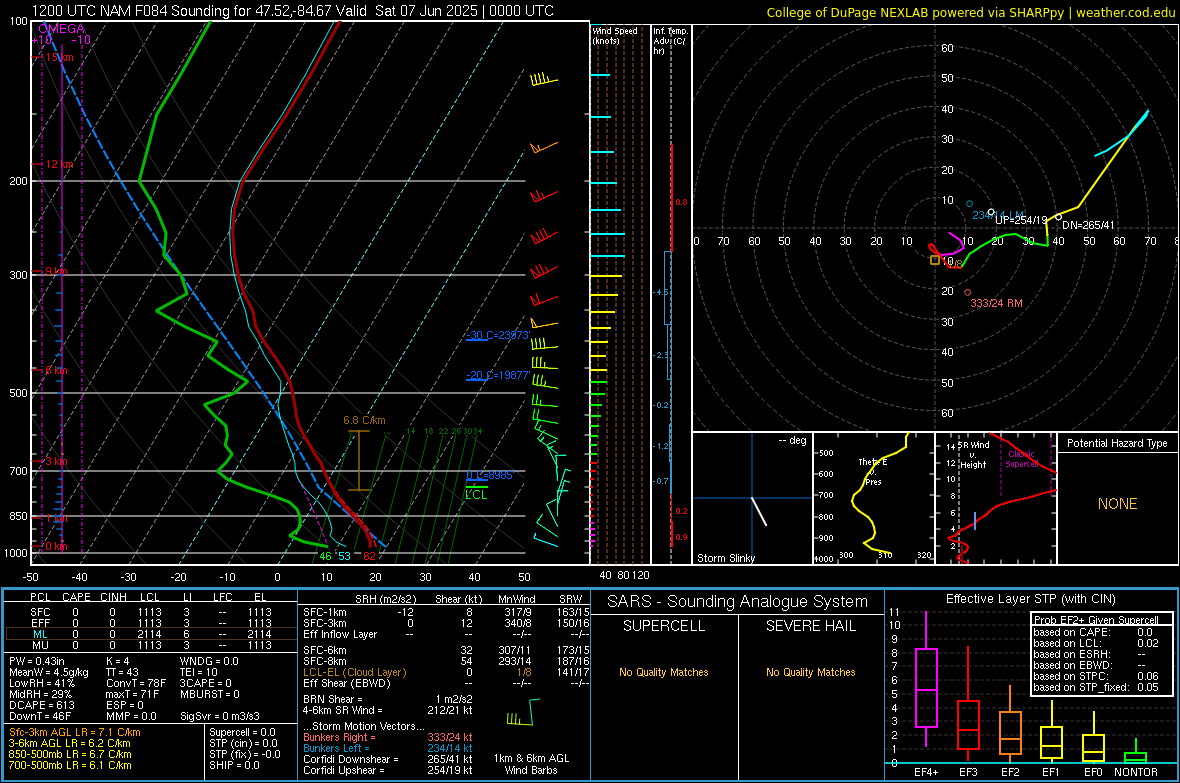1180x783 pixels.
Task: Click the ML parcel row label
Action: 40,634
